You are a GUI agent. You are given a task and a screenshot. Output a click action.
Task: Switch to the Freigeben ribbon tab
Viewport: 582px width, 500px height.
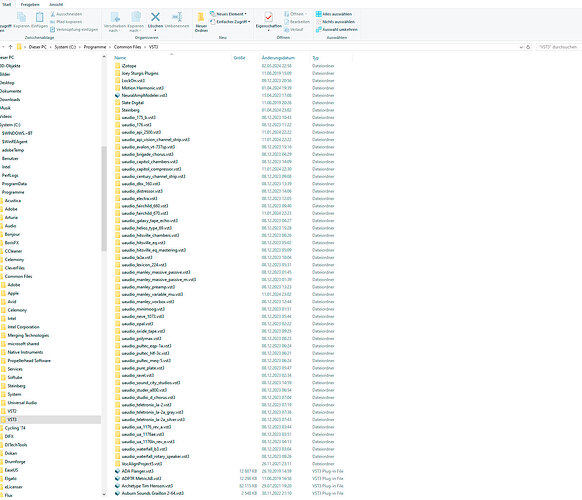click(x=30, y=4)
